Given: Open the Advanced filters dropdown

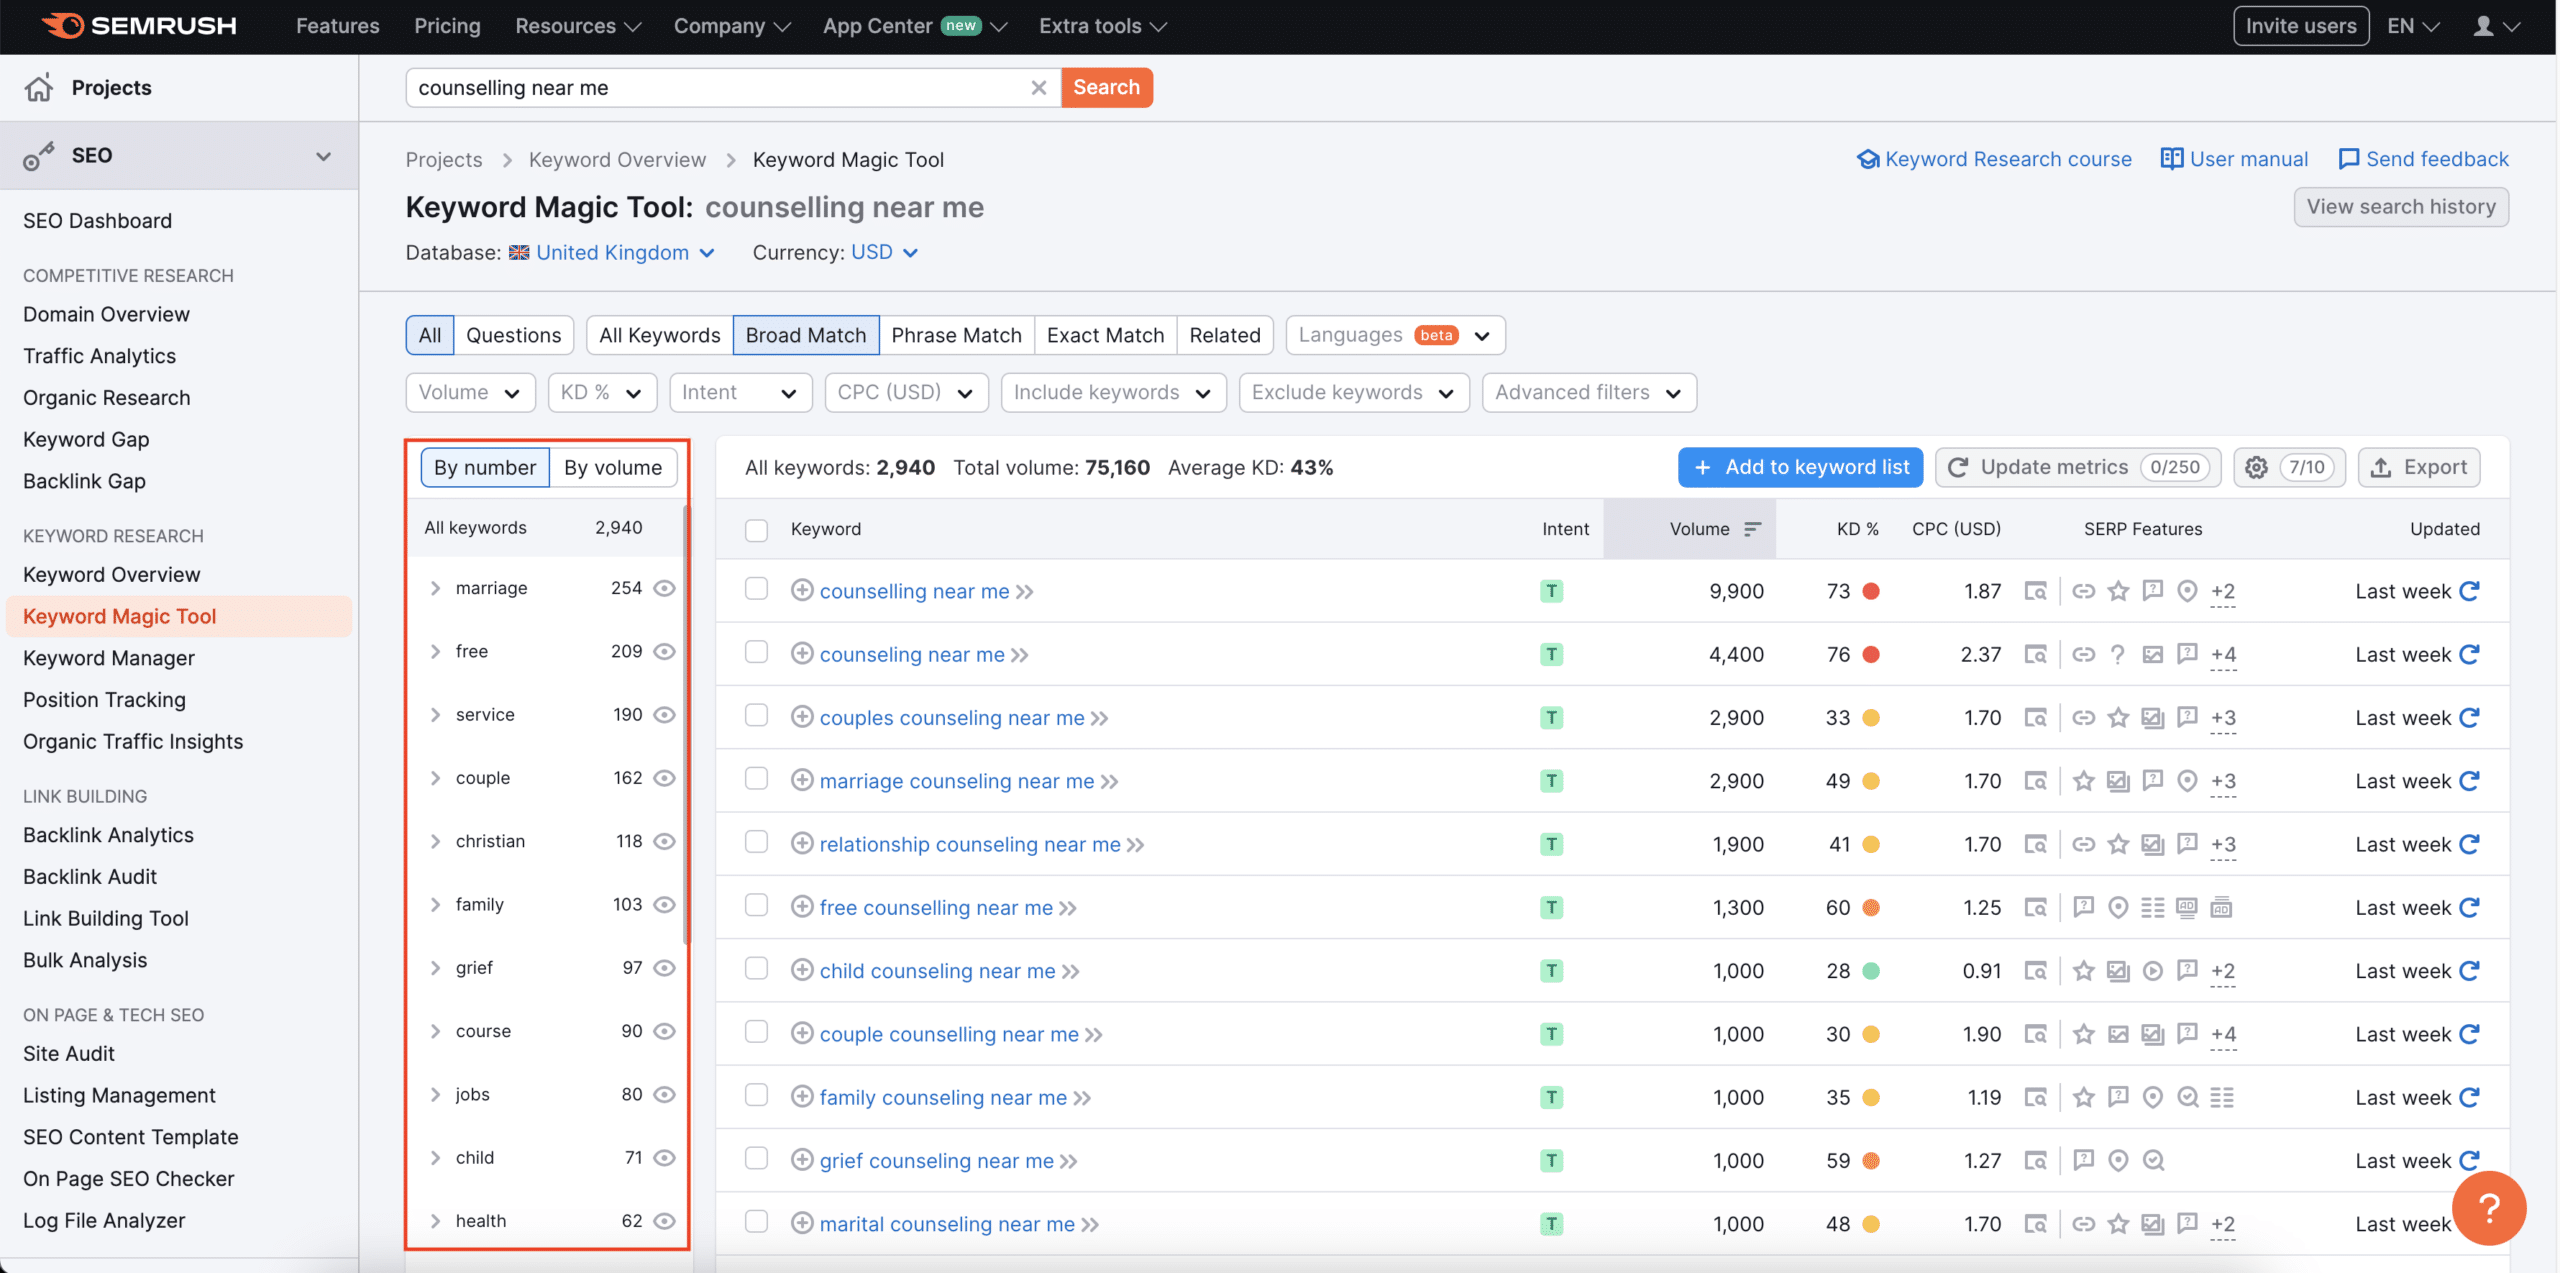Looking at the screenshot, I should [x=1589, y=392].
